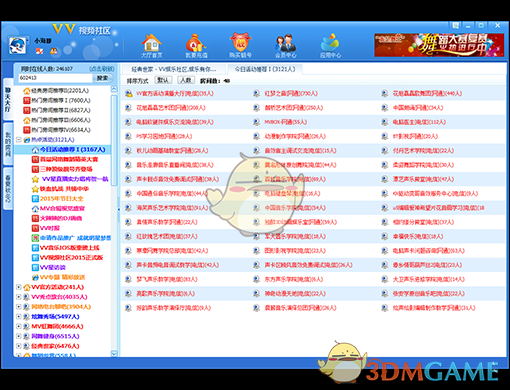Click room icon beside the (440人) room

[385, 93]
